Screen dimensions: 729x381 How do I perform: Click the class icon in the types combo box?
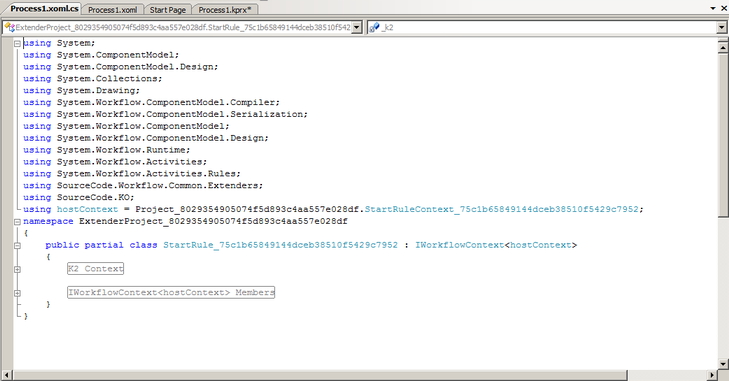point(9,27)
